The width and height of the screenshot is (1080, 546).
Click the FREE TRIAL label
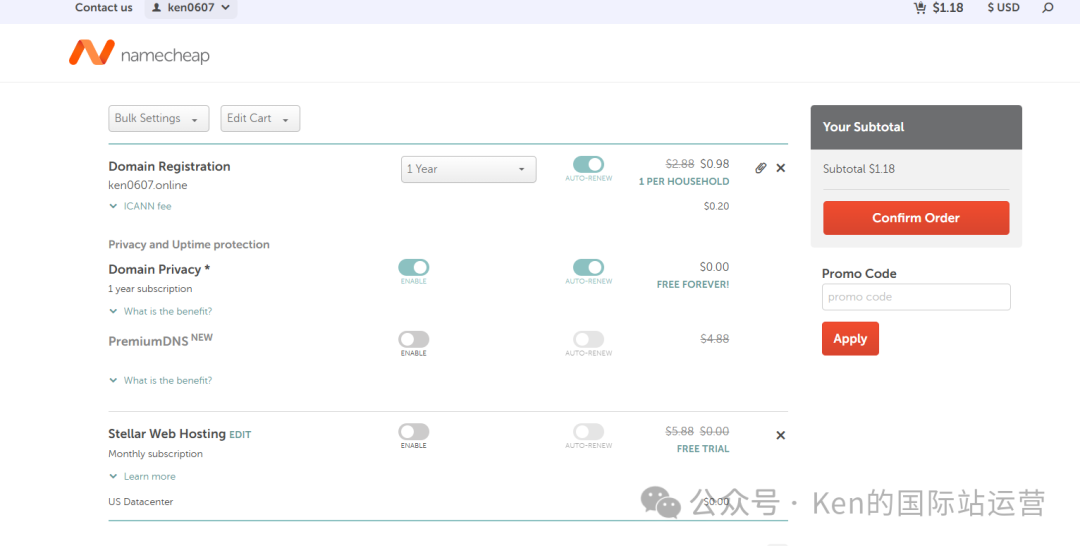[703, 449]
